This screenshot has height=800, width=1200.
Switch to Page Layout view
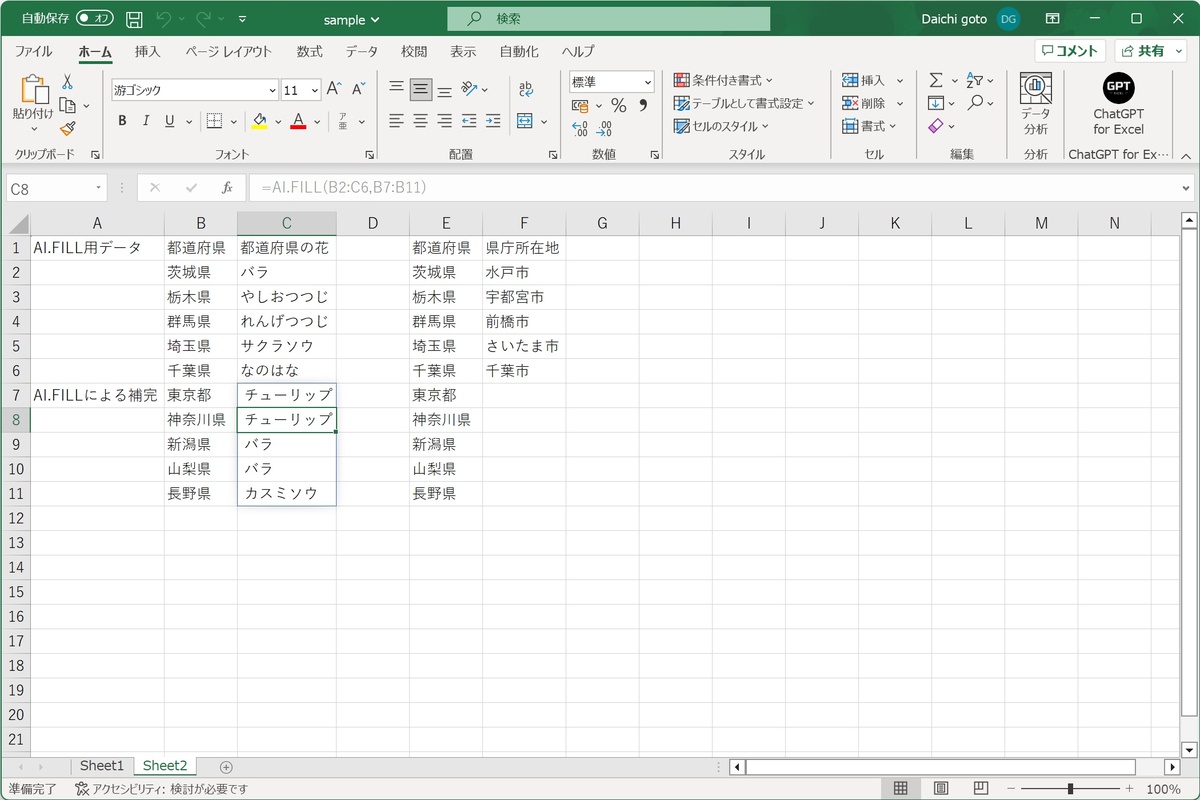pyautogui.click(x=941, y=789)
